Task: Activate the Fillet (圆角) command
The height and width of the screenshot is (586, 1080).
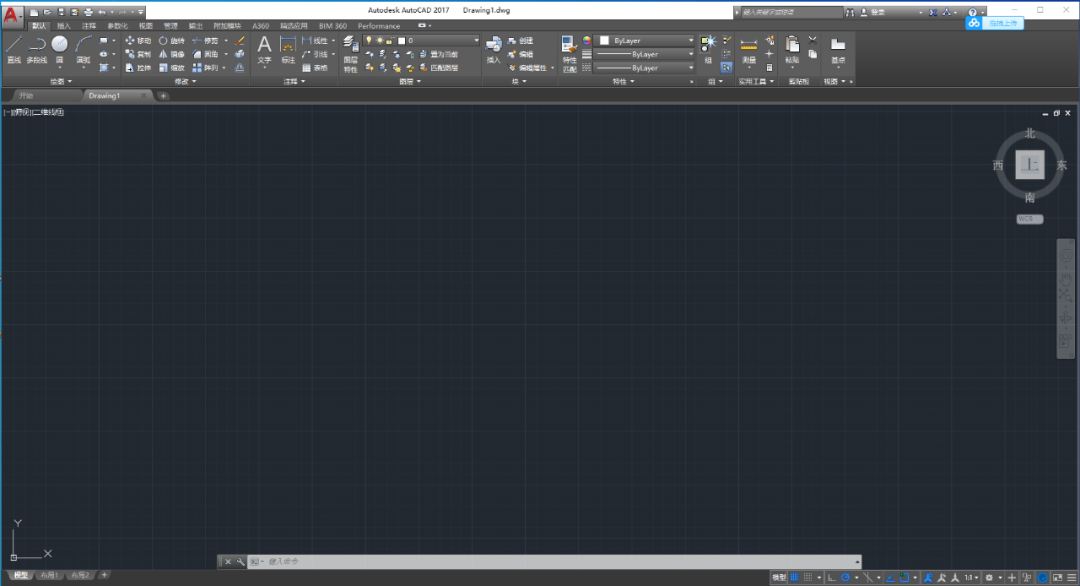Action: pos(205,54)
